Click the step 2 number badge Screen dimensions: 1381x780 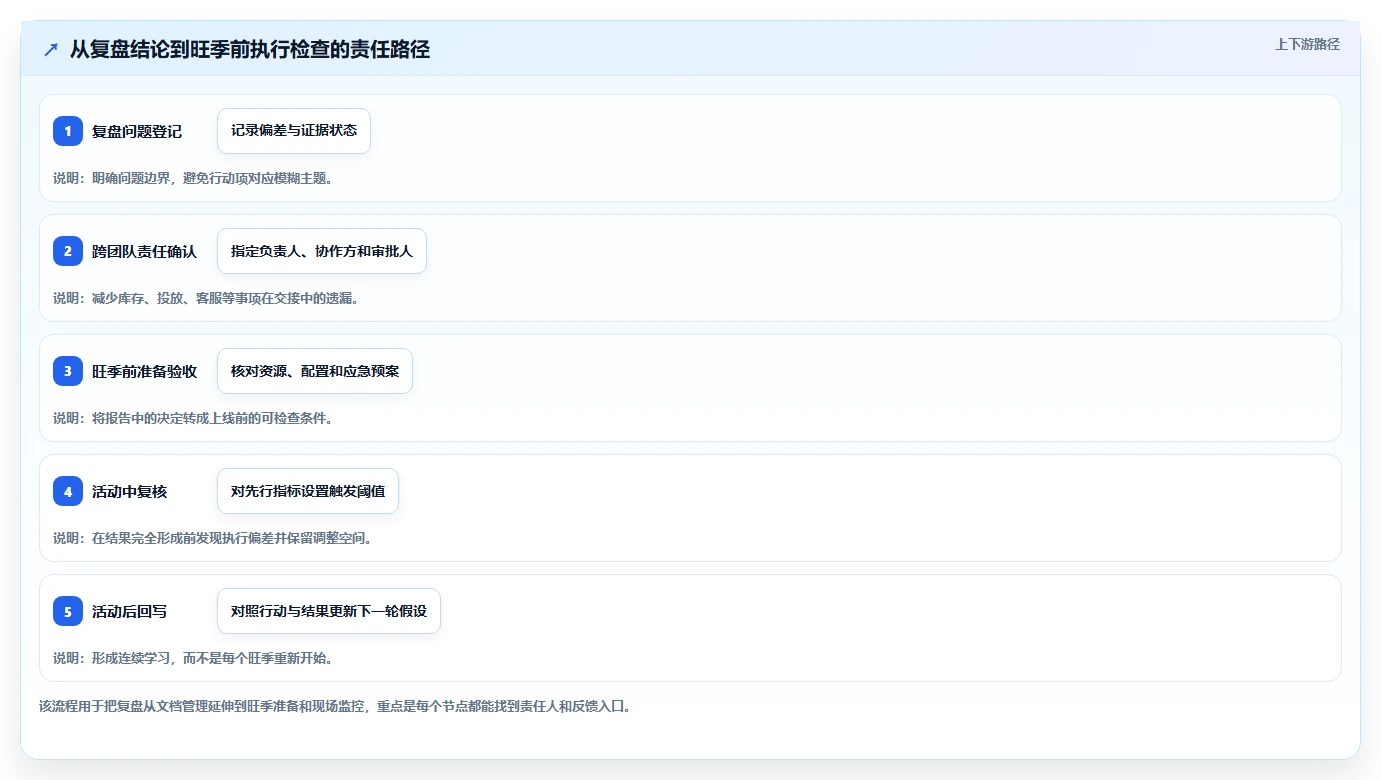[68, 251]
